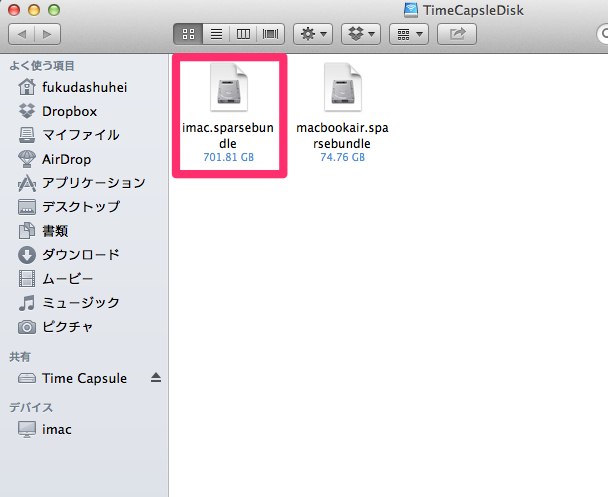Open fukudashuhei home folder in sidebar
Screen dimensions: 608x497
(x=85, y=87)
